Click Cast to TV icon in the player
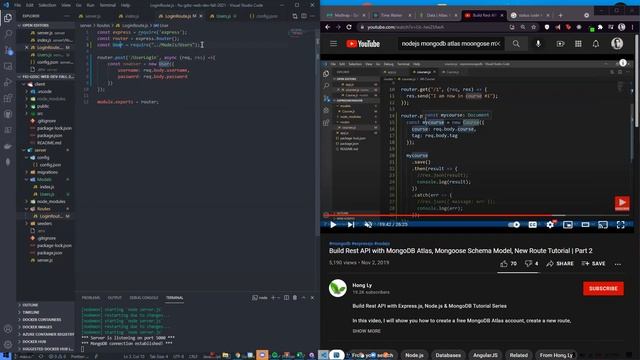 (603, 224)
